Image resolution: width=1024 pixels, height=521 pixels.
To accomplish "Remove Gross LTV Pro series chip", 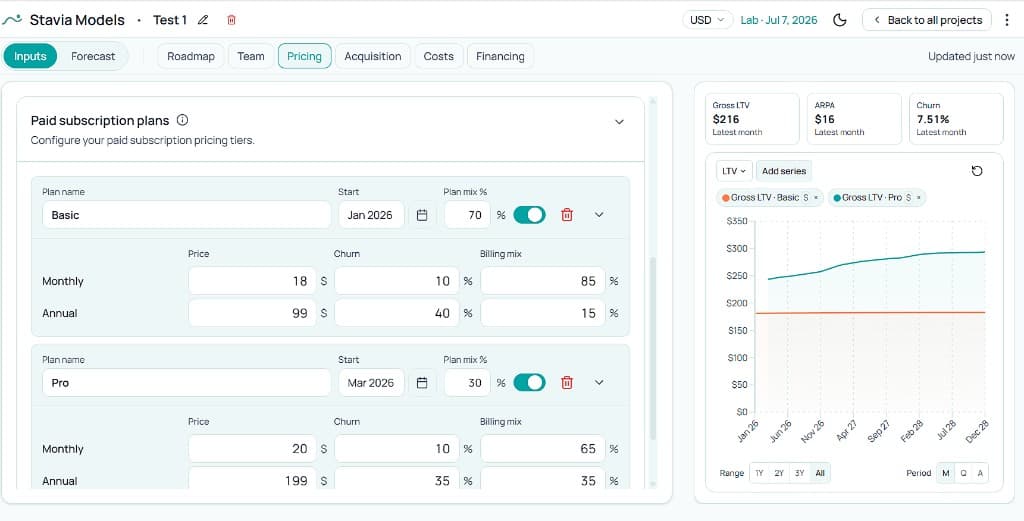I will tap(918, 197).
